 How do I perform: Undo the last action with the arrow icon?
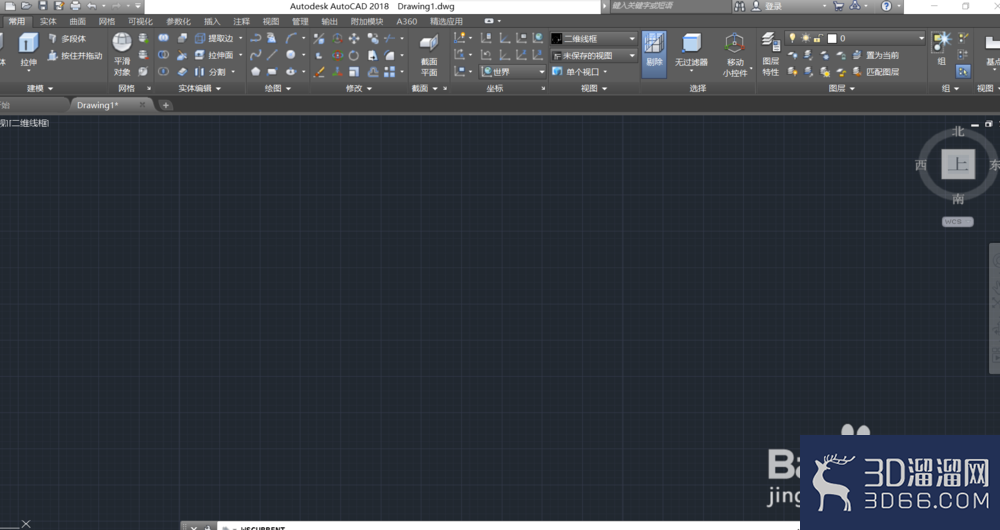[x=92, y=6]
